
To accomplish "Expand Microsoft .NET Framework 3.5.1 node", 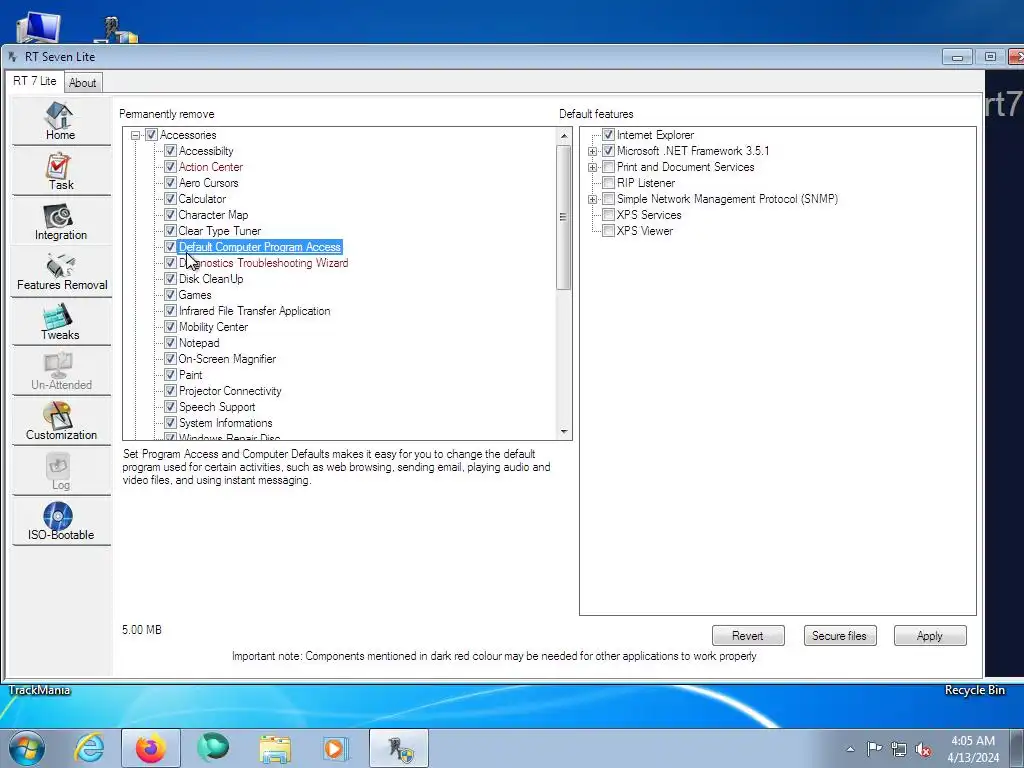I will (592, 152).
